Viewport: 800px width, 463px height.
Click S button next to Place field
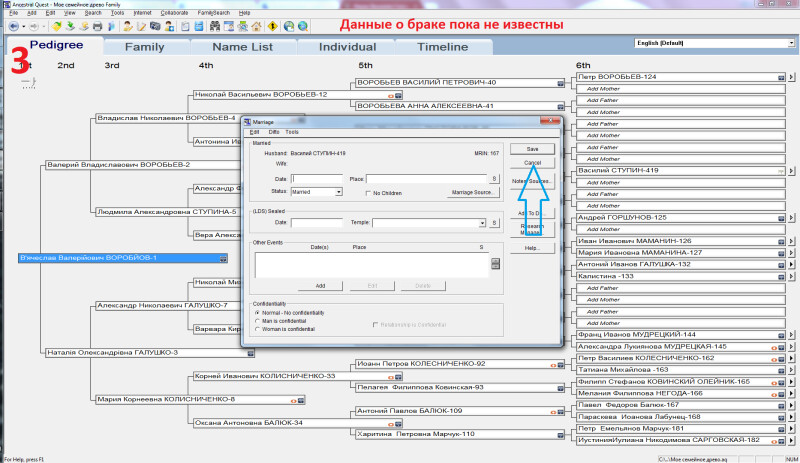(494, 179)
